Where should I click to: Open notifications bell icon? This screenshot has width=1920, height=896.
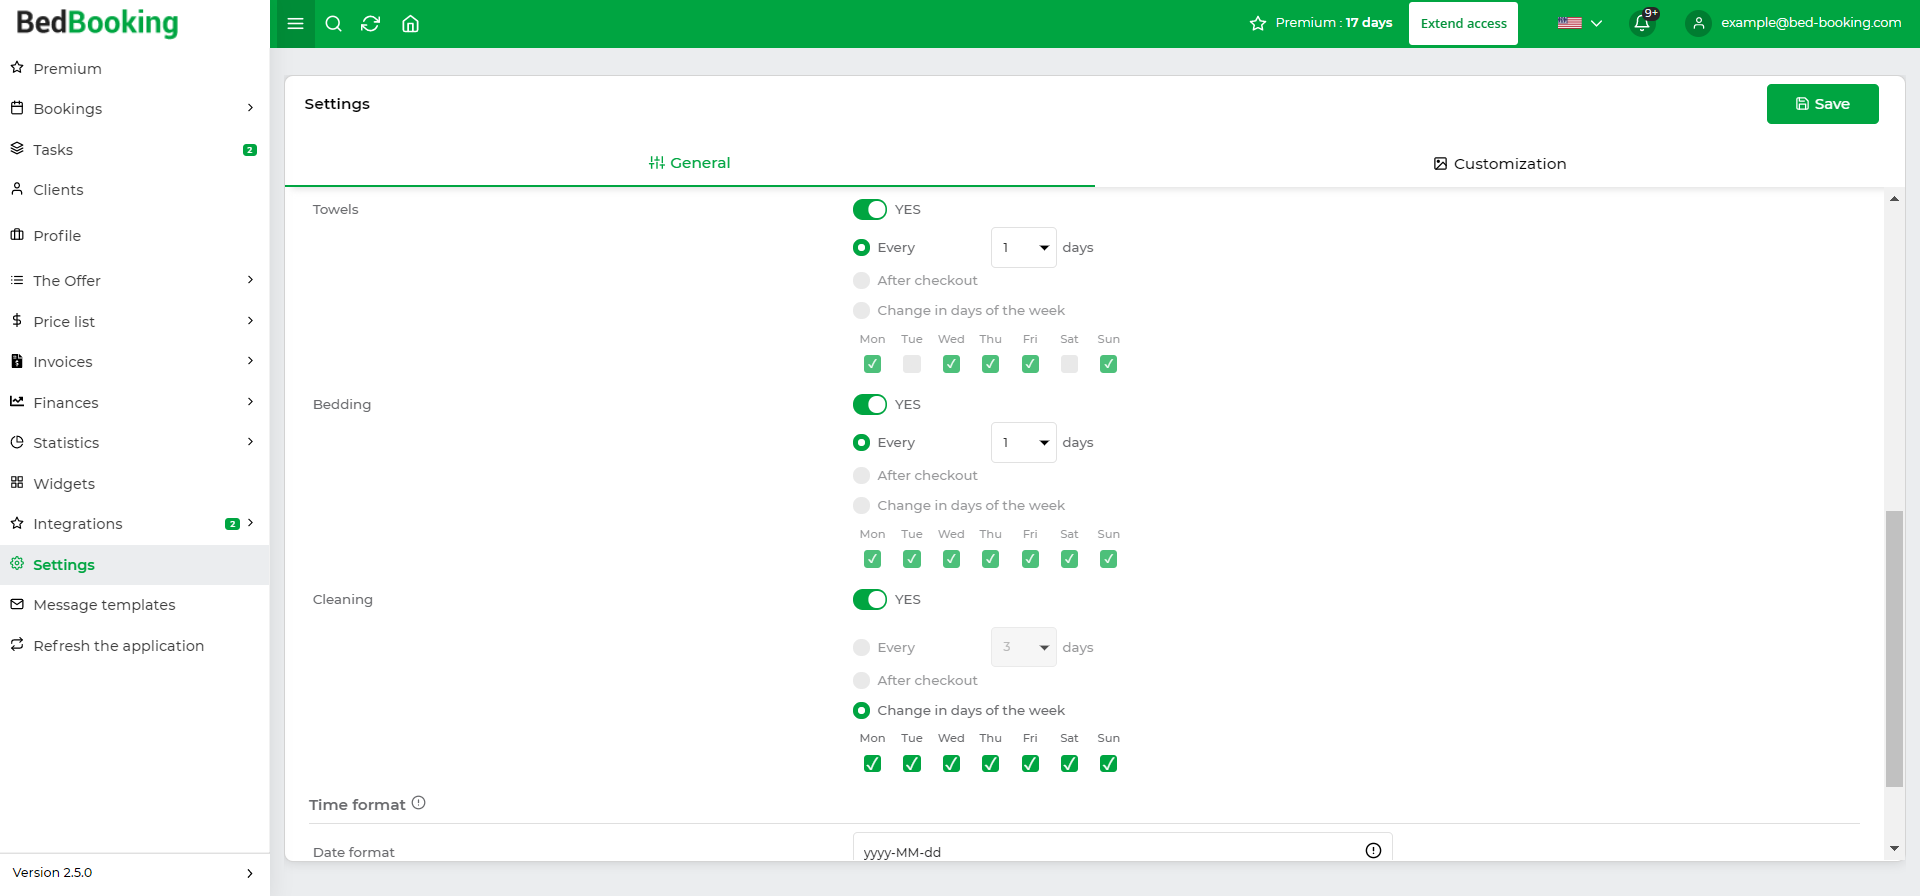pos(1642,23)
